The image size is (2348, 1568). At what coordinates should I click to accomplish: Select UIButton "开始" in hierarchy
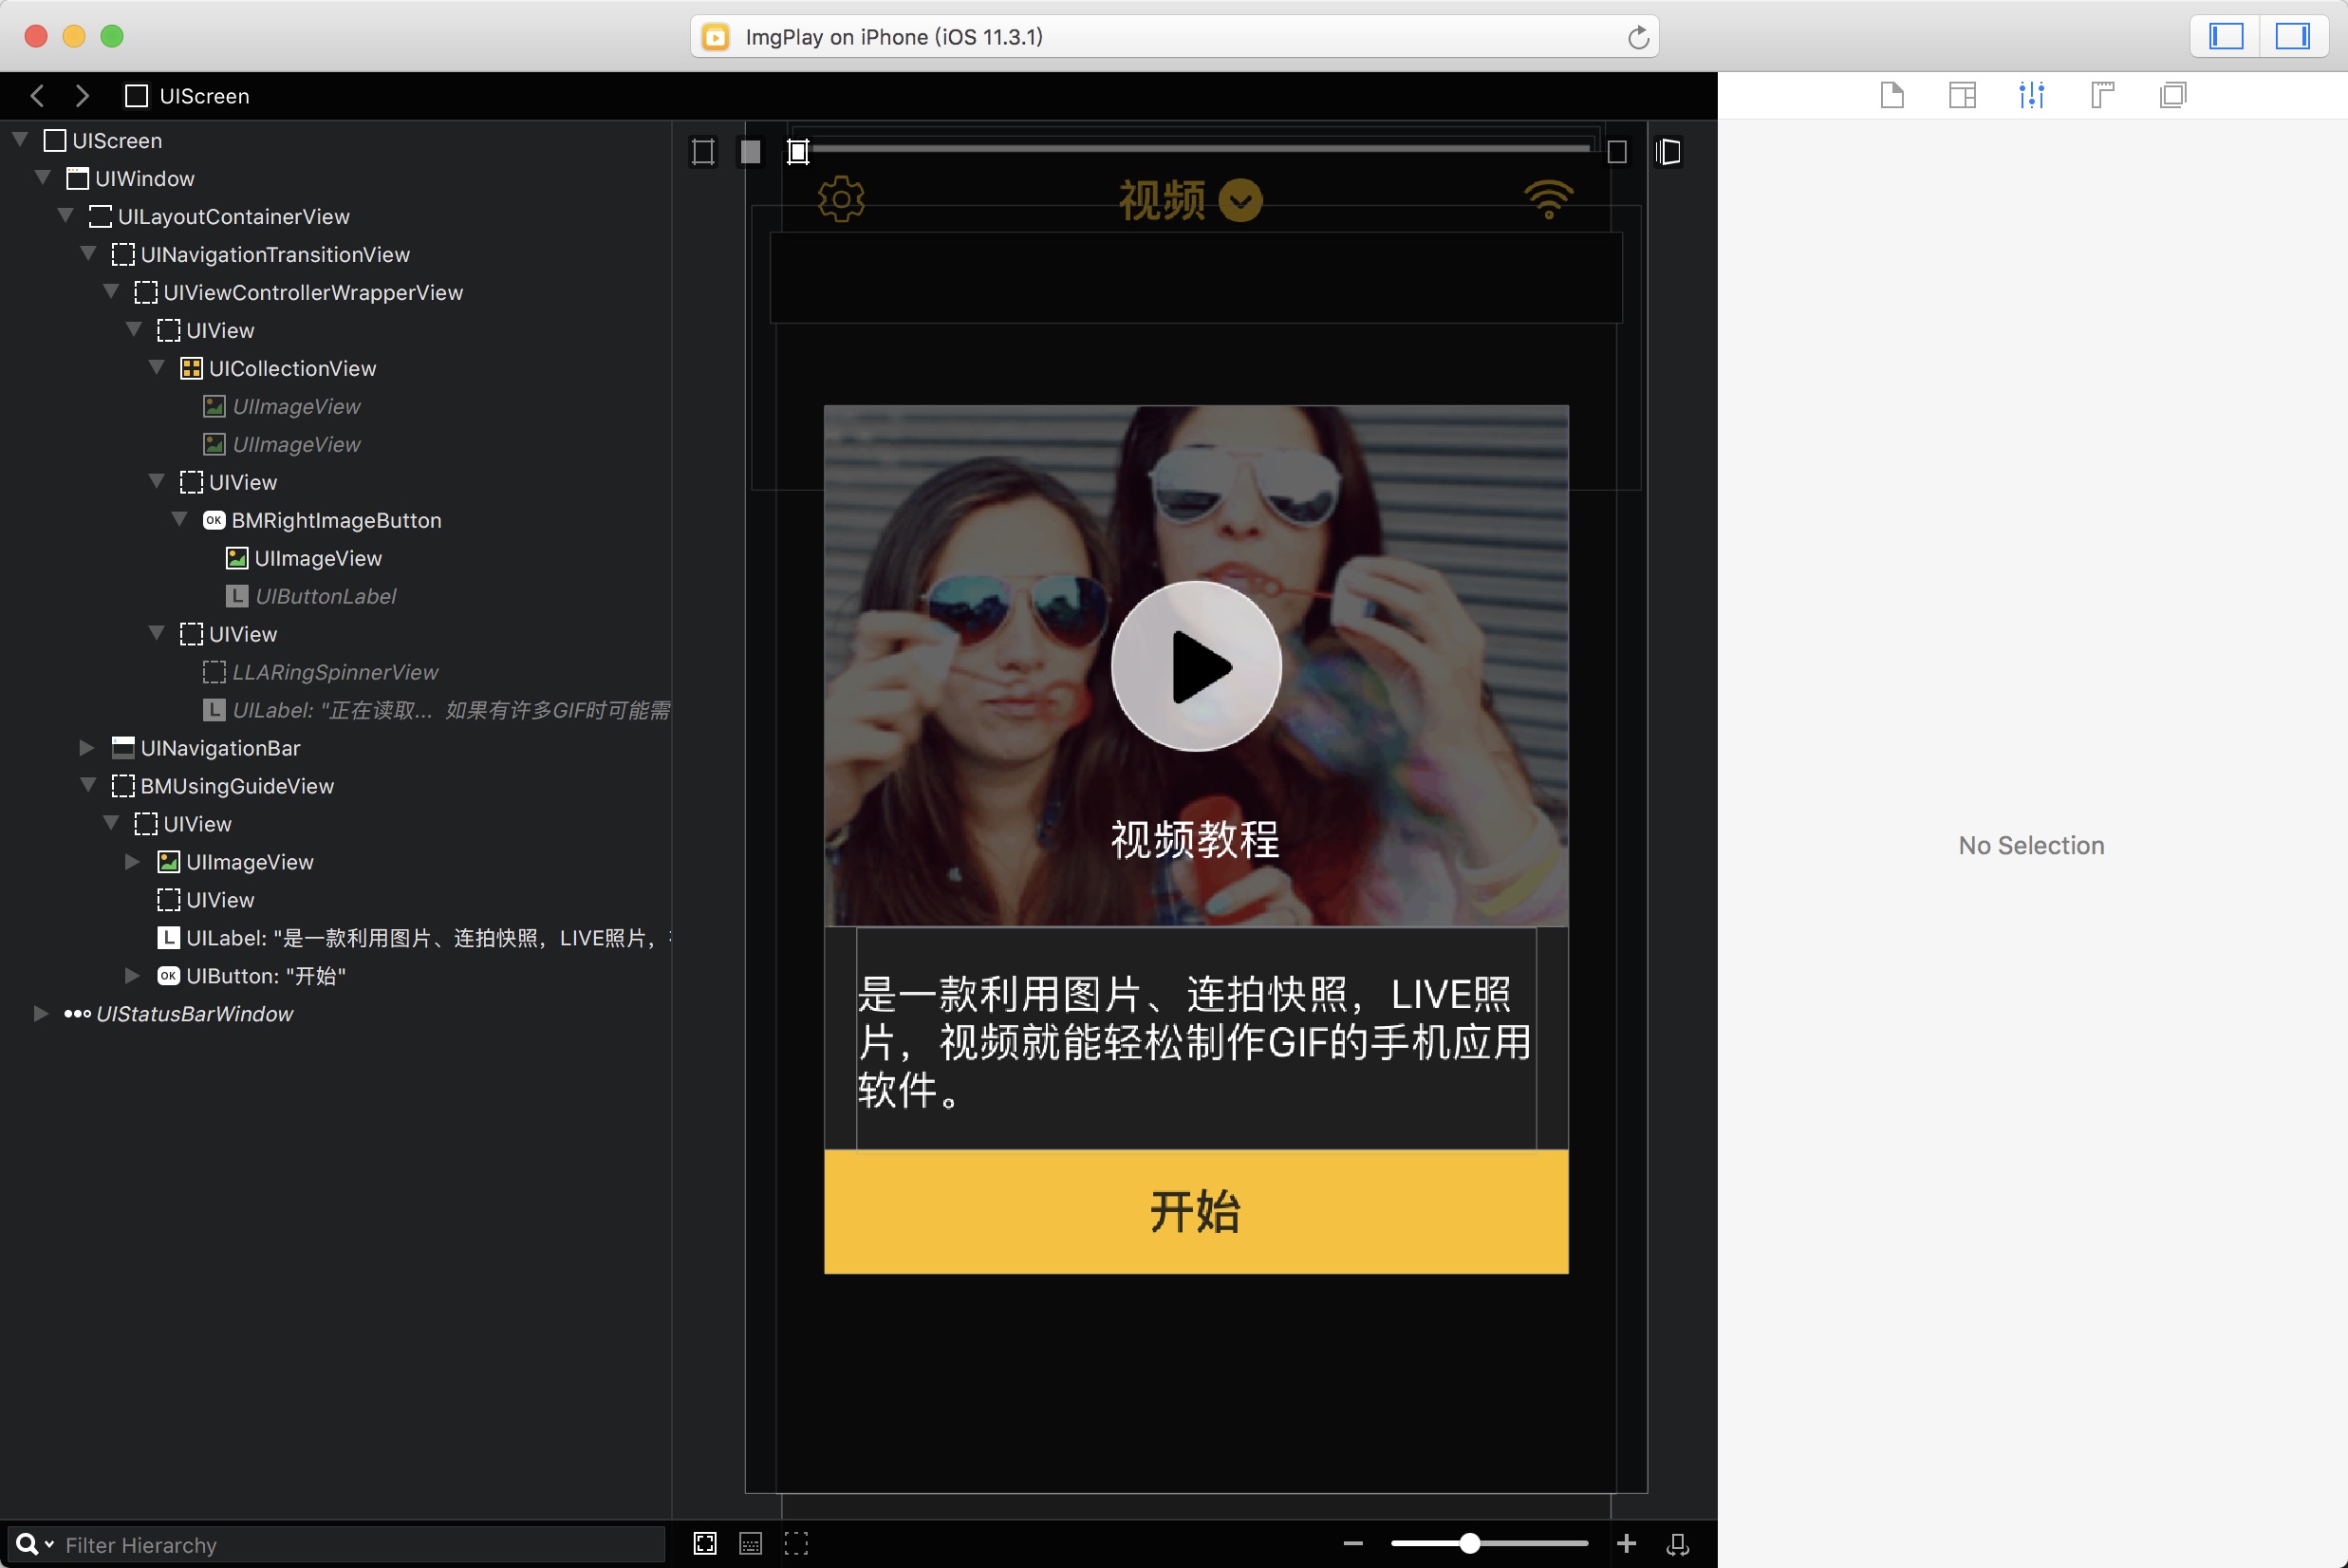pos(265,976)
